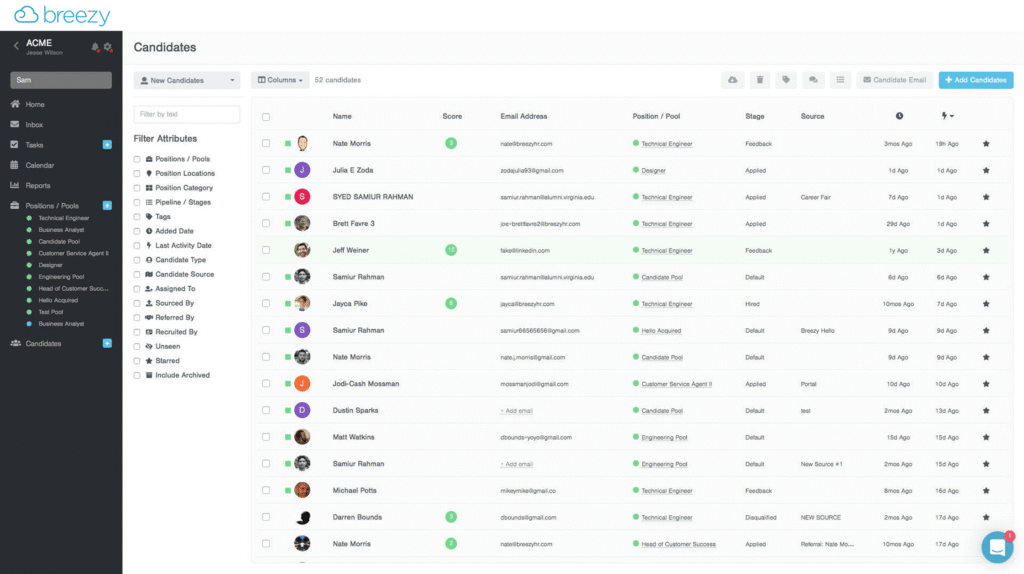Enable the Positions / Pools filter checkbox
The image size is (1024, 574).
(x=137, y=159)
